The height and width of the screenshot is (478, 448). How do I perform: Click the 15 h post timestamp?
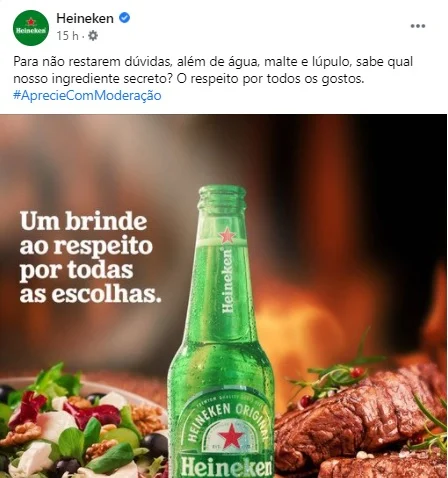[67, 36]
